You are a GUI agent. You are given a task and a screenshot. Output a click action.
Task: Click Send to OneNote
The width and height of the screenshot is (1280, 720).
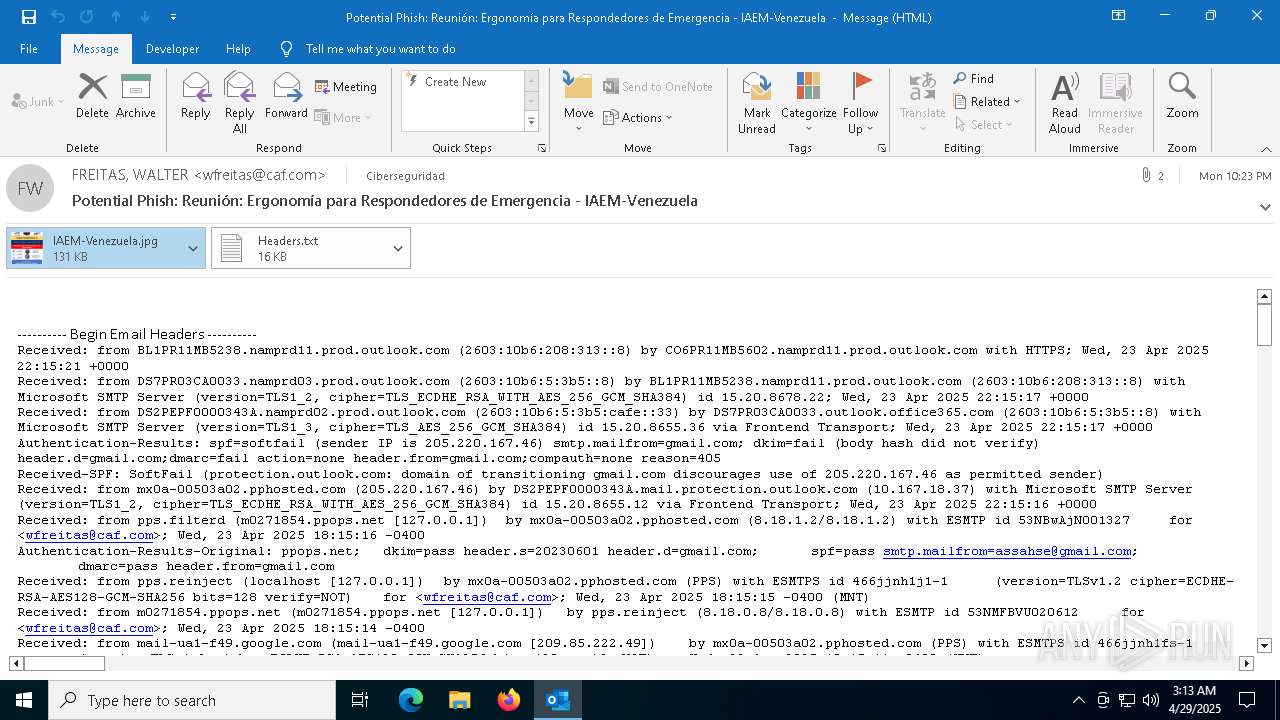(x=658, y=87)
